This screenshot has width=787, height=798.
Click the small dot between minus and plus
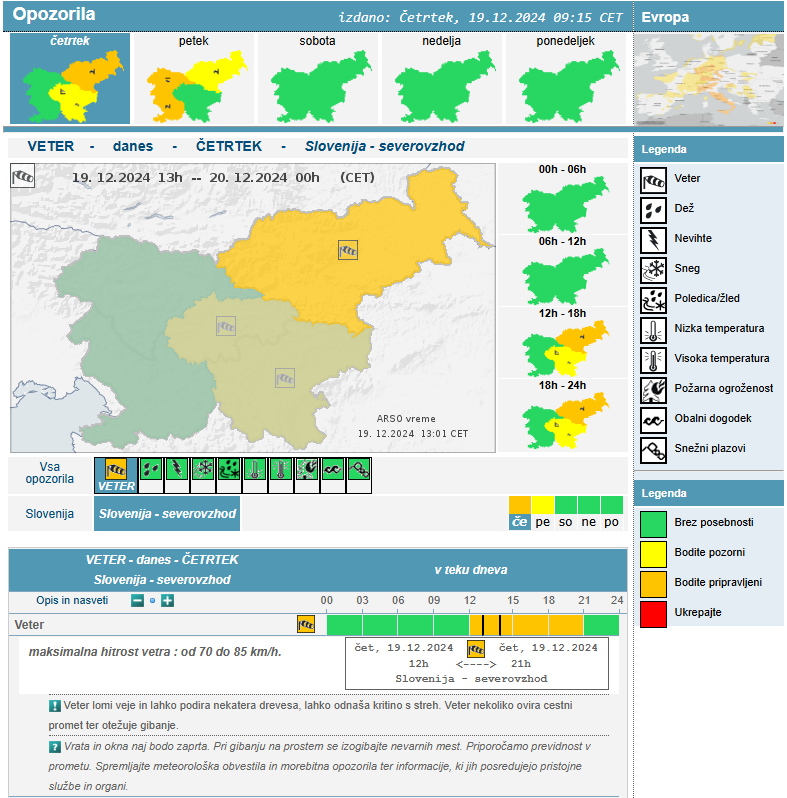(152, 601)
